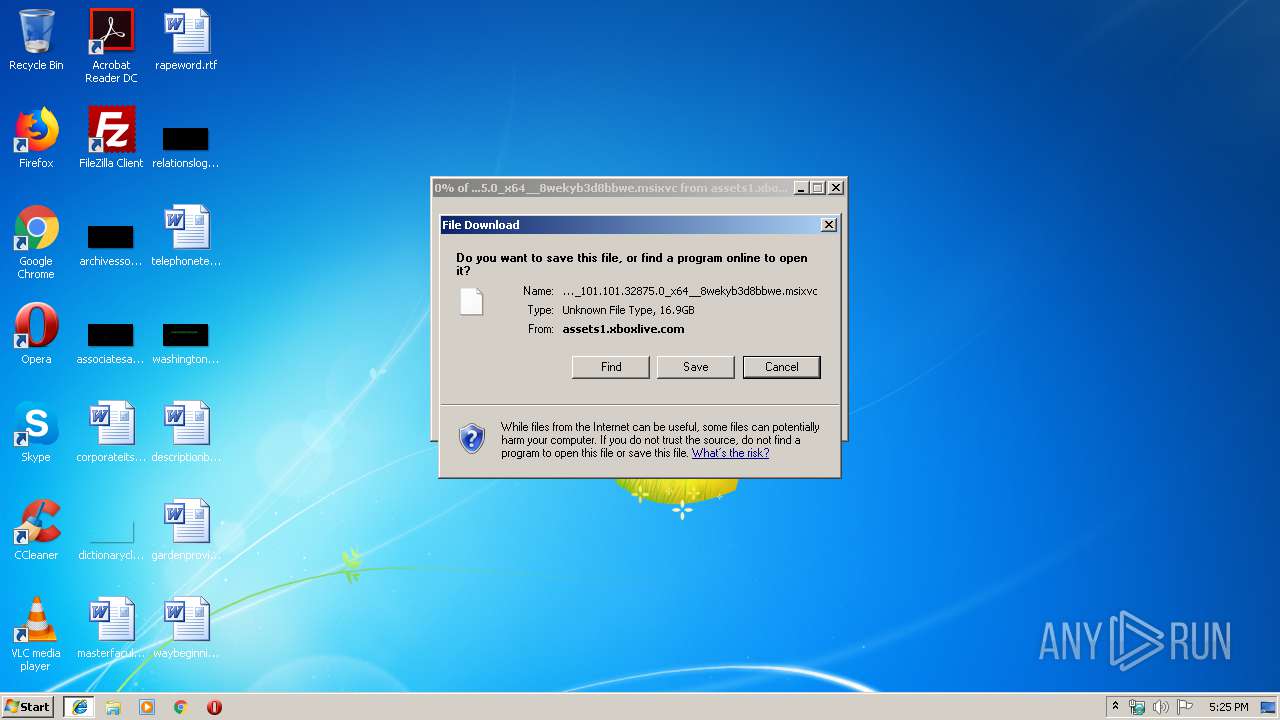This screenshot has width=1280, height=720.
Task: Select the dictionarycl file icon
Action: [x=111, y=540]
